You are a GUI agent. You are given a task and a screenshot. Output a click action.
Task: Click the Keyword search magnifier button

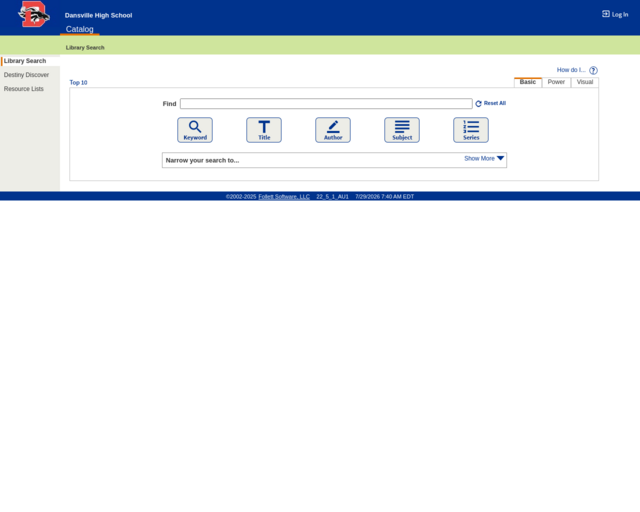pos(195,130)
